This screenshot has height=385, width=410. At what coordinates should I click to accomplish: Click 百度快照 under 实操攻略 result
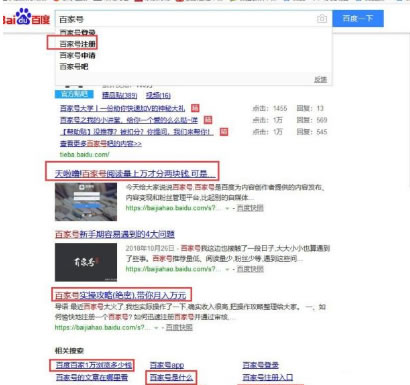tap(179, 328)
